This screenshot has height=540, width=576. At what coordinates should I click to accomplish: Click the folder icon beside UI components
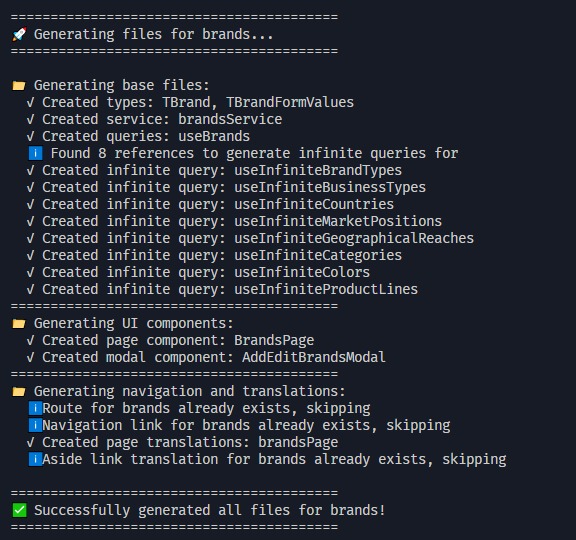pyautogui.click(x=19, y=324)
